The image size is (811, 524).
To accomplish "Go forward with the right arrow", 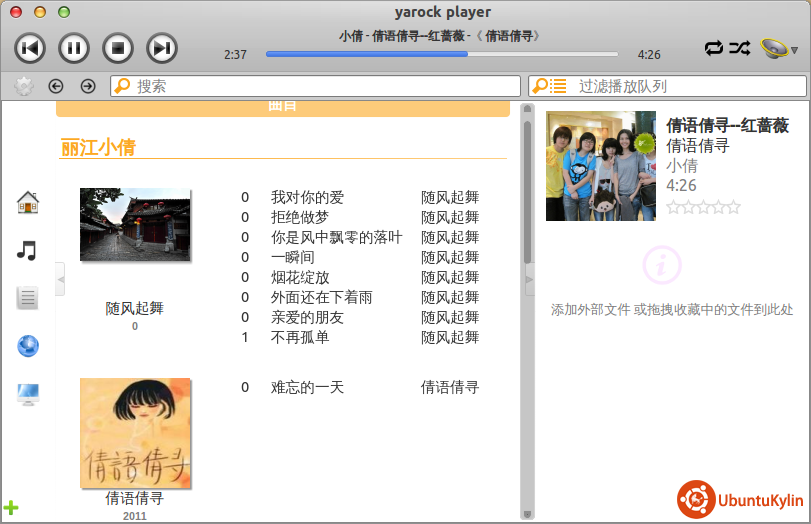I will (88, 86).
